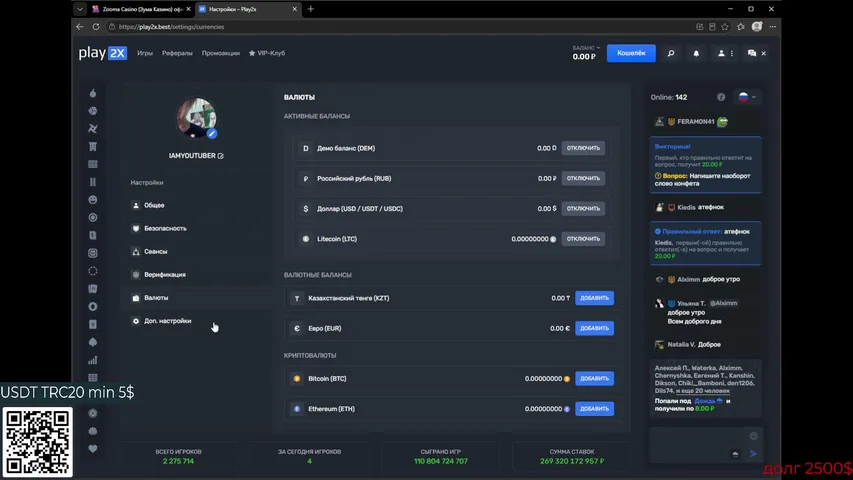Viewport: 853px width, 480px height.
Task: Add the Bitcoin (BTC) balance
Action: click(x=595, y=379)
